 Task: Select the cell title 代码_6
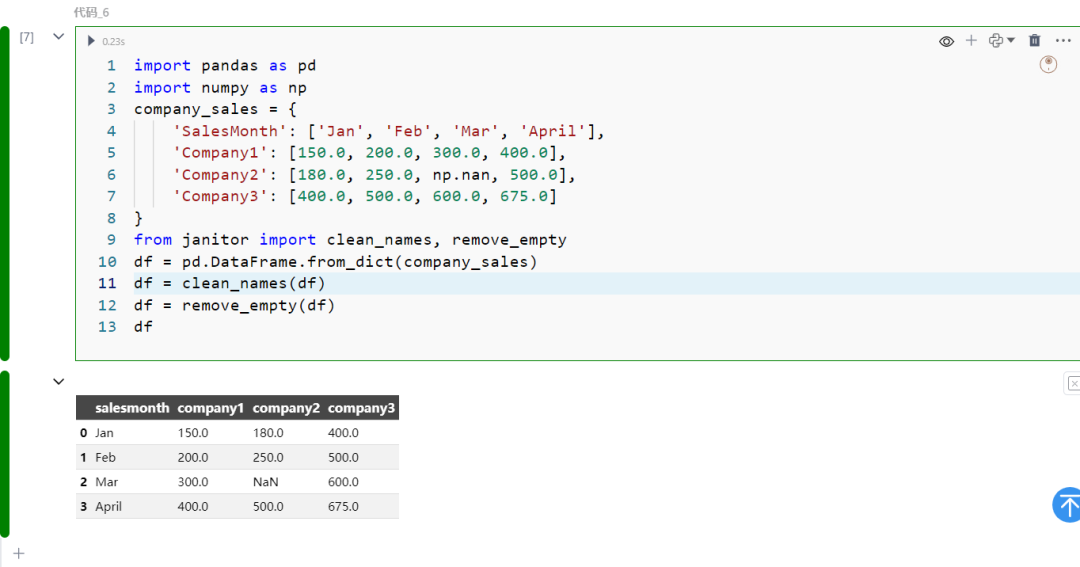(x=91, y=12)
